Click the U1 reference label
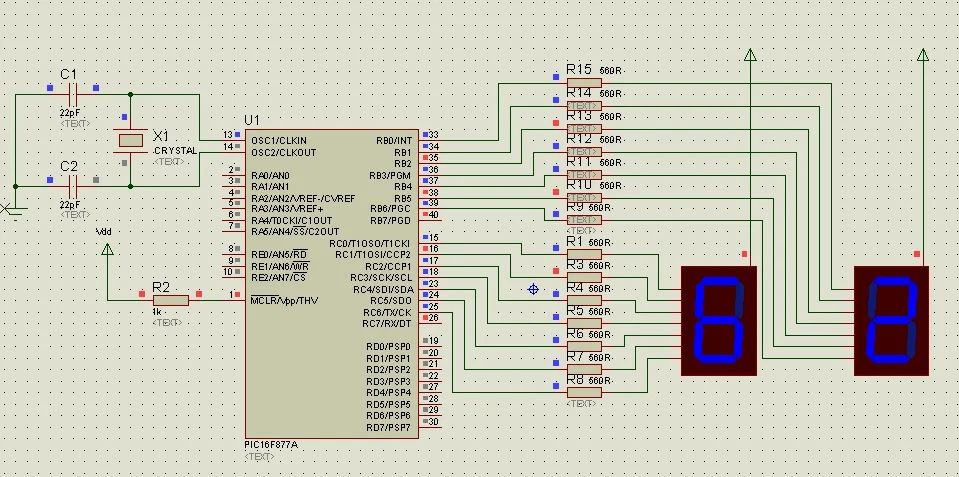 pos(251,120)
